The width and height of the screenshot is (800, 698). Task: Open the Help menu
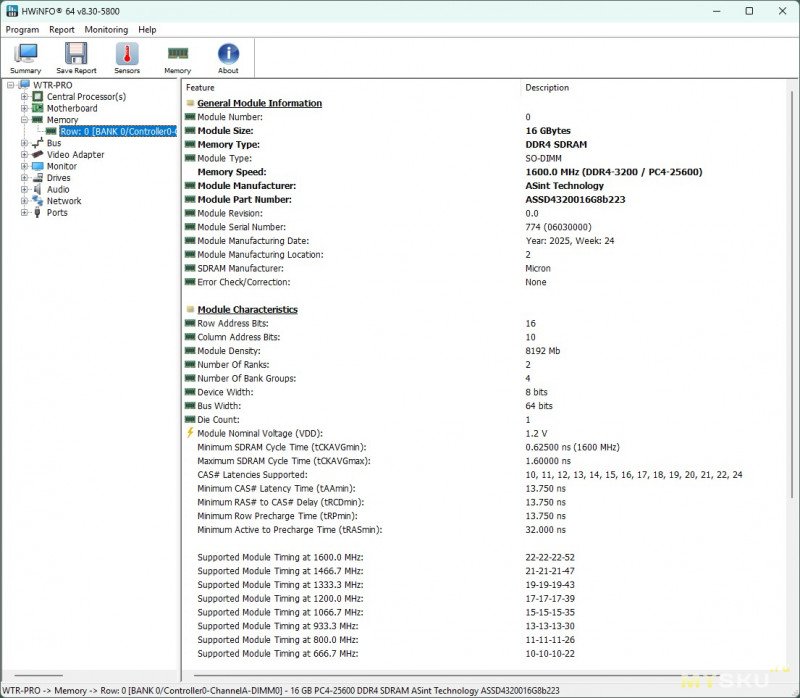coord(147,30)
